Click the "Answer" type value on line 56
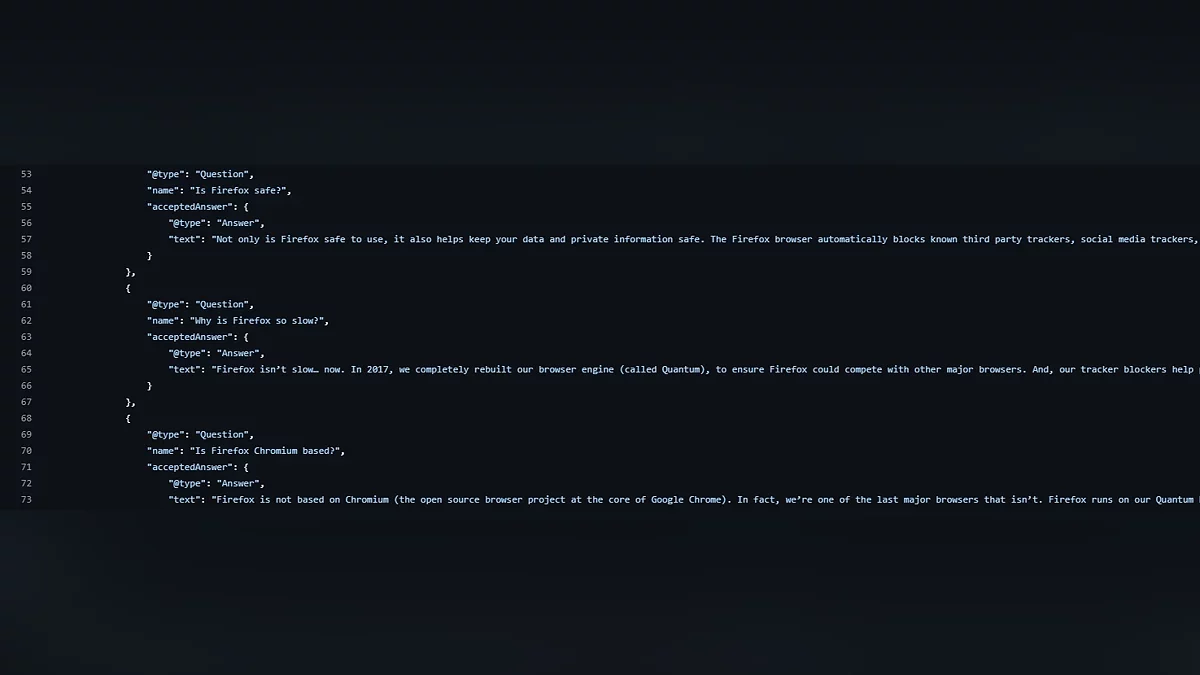The image size is (1200, 675). pyautogui.click(x=240, y=223)
